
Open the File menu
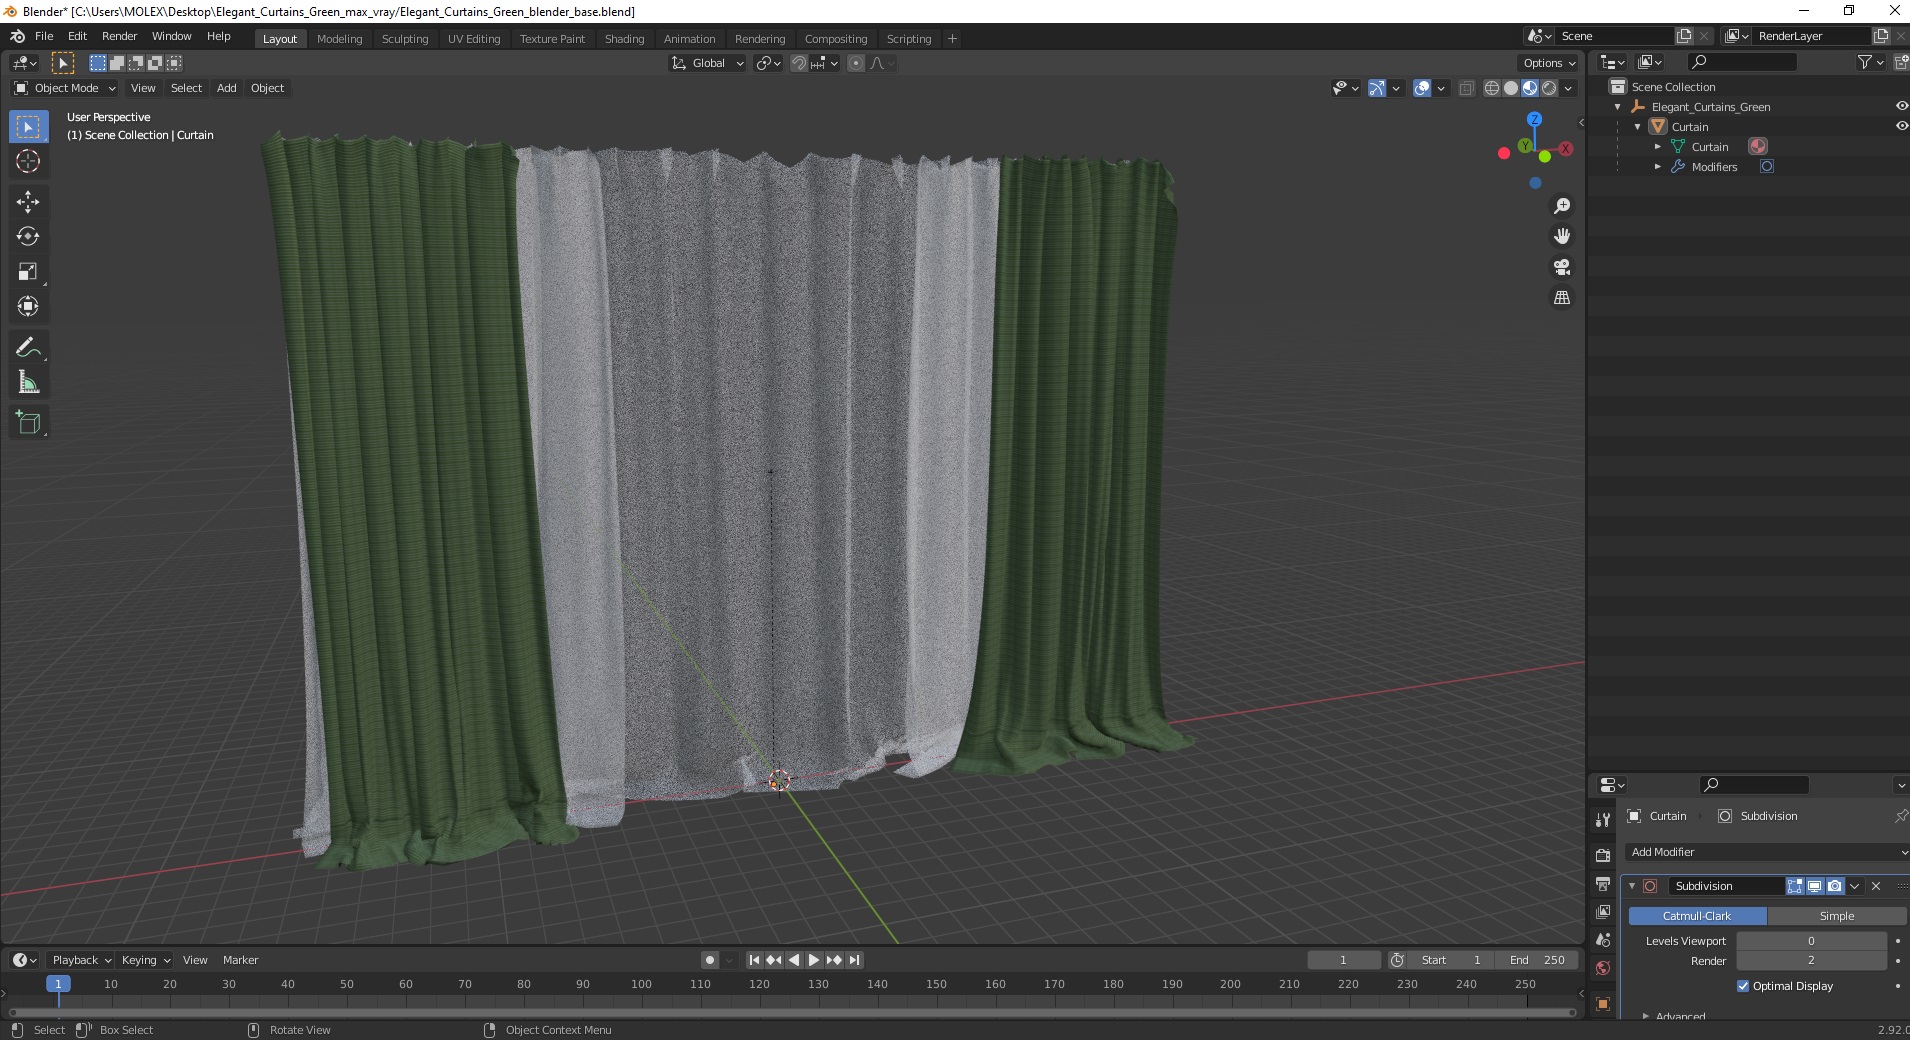[44, 36]
